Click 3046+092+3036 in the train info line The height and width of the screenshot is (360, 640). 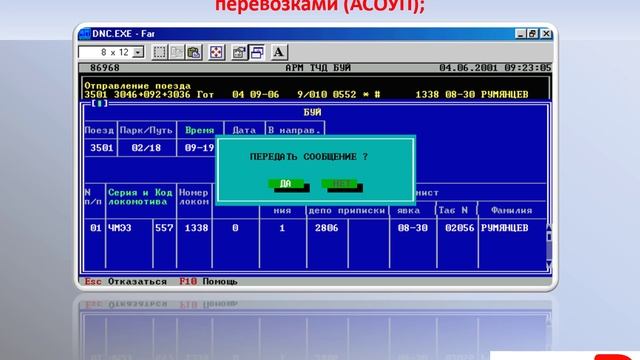152,95
